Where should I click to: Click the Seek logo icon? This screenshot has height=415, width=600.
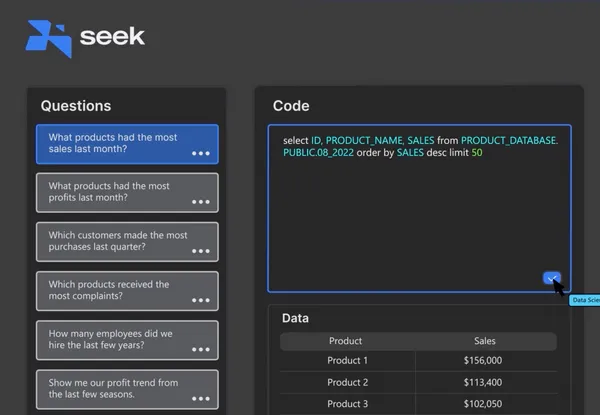49,39
